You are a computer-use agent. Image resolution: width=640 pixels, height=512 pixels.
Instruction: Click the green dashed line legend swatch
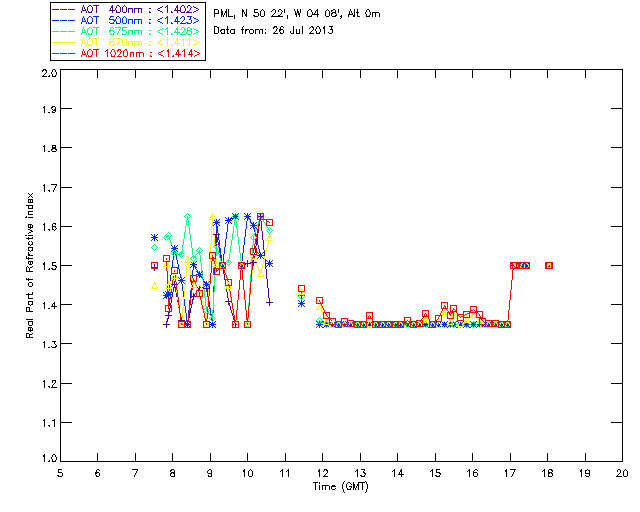(x=63, y=31)
